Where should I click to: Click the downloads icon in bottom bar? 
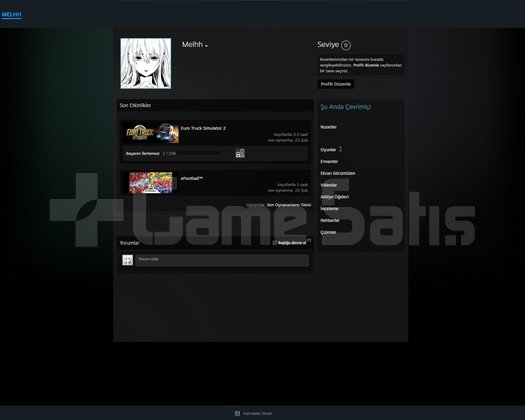[x=237, y=414]
